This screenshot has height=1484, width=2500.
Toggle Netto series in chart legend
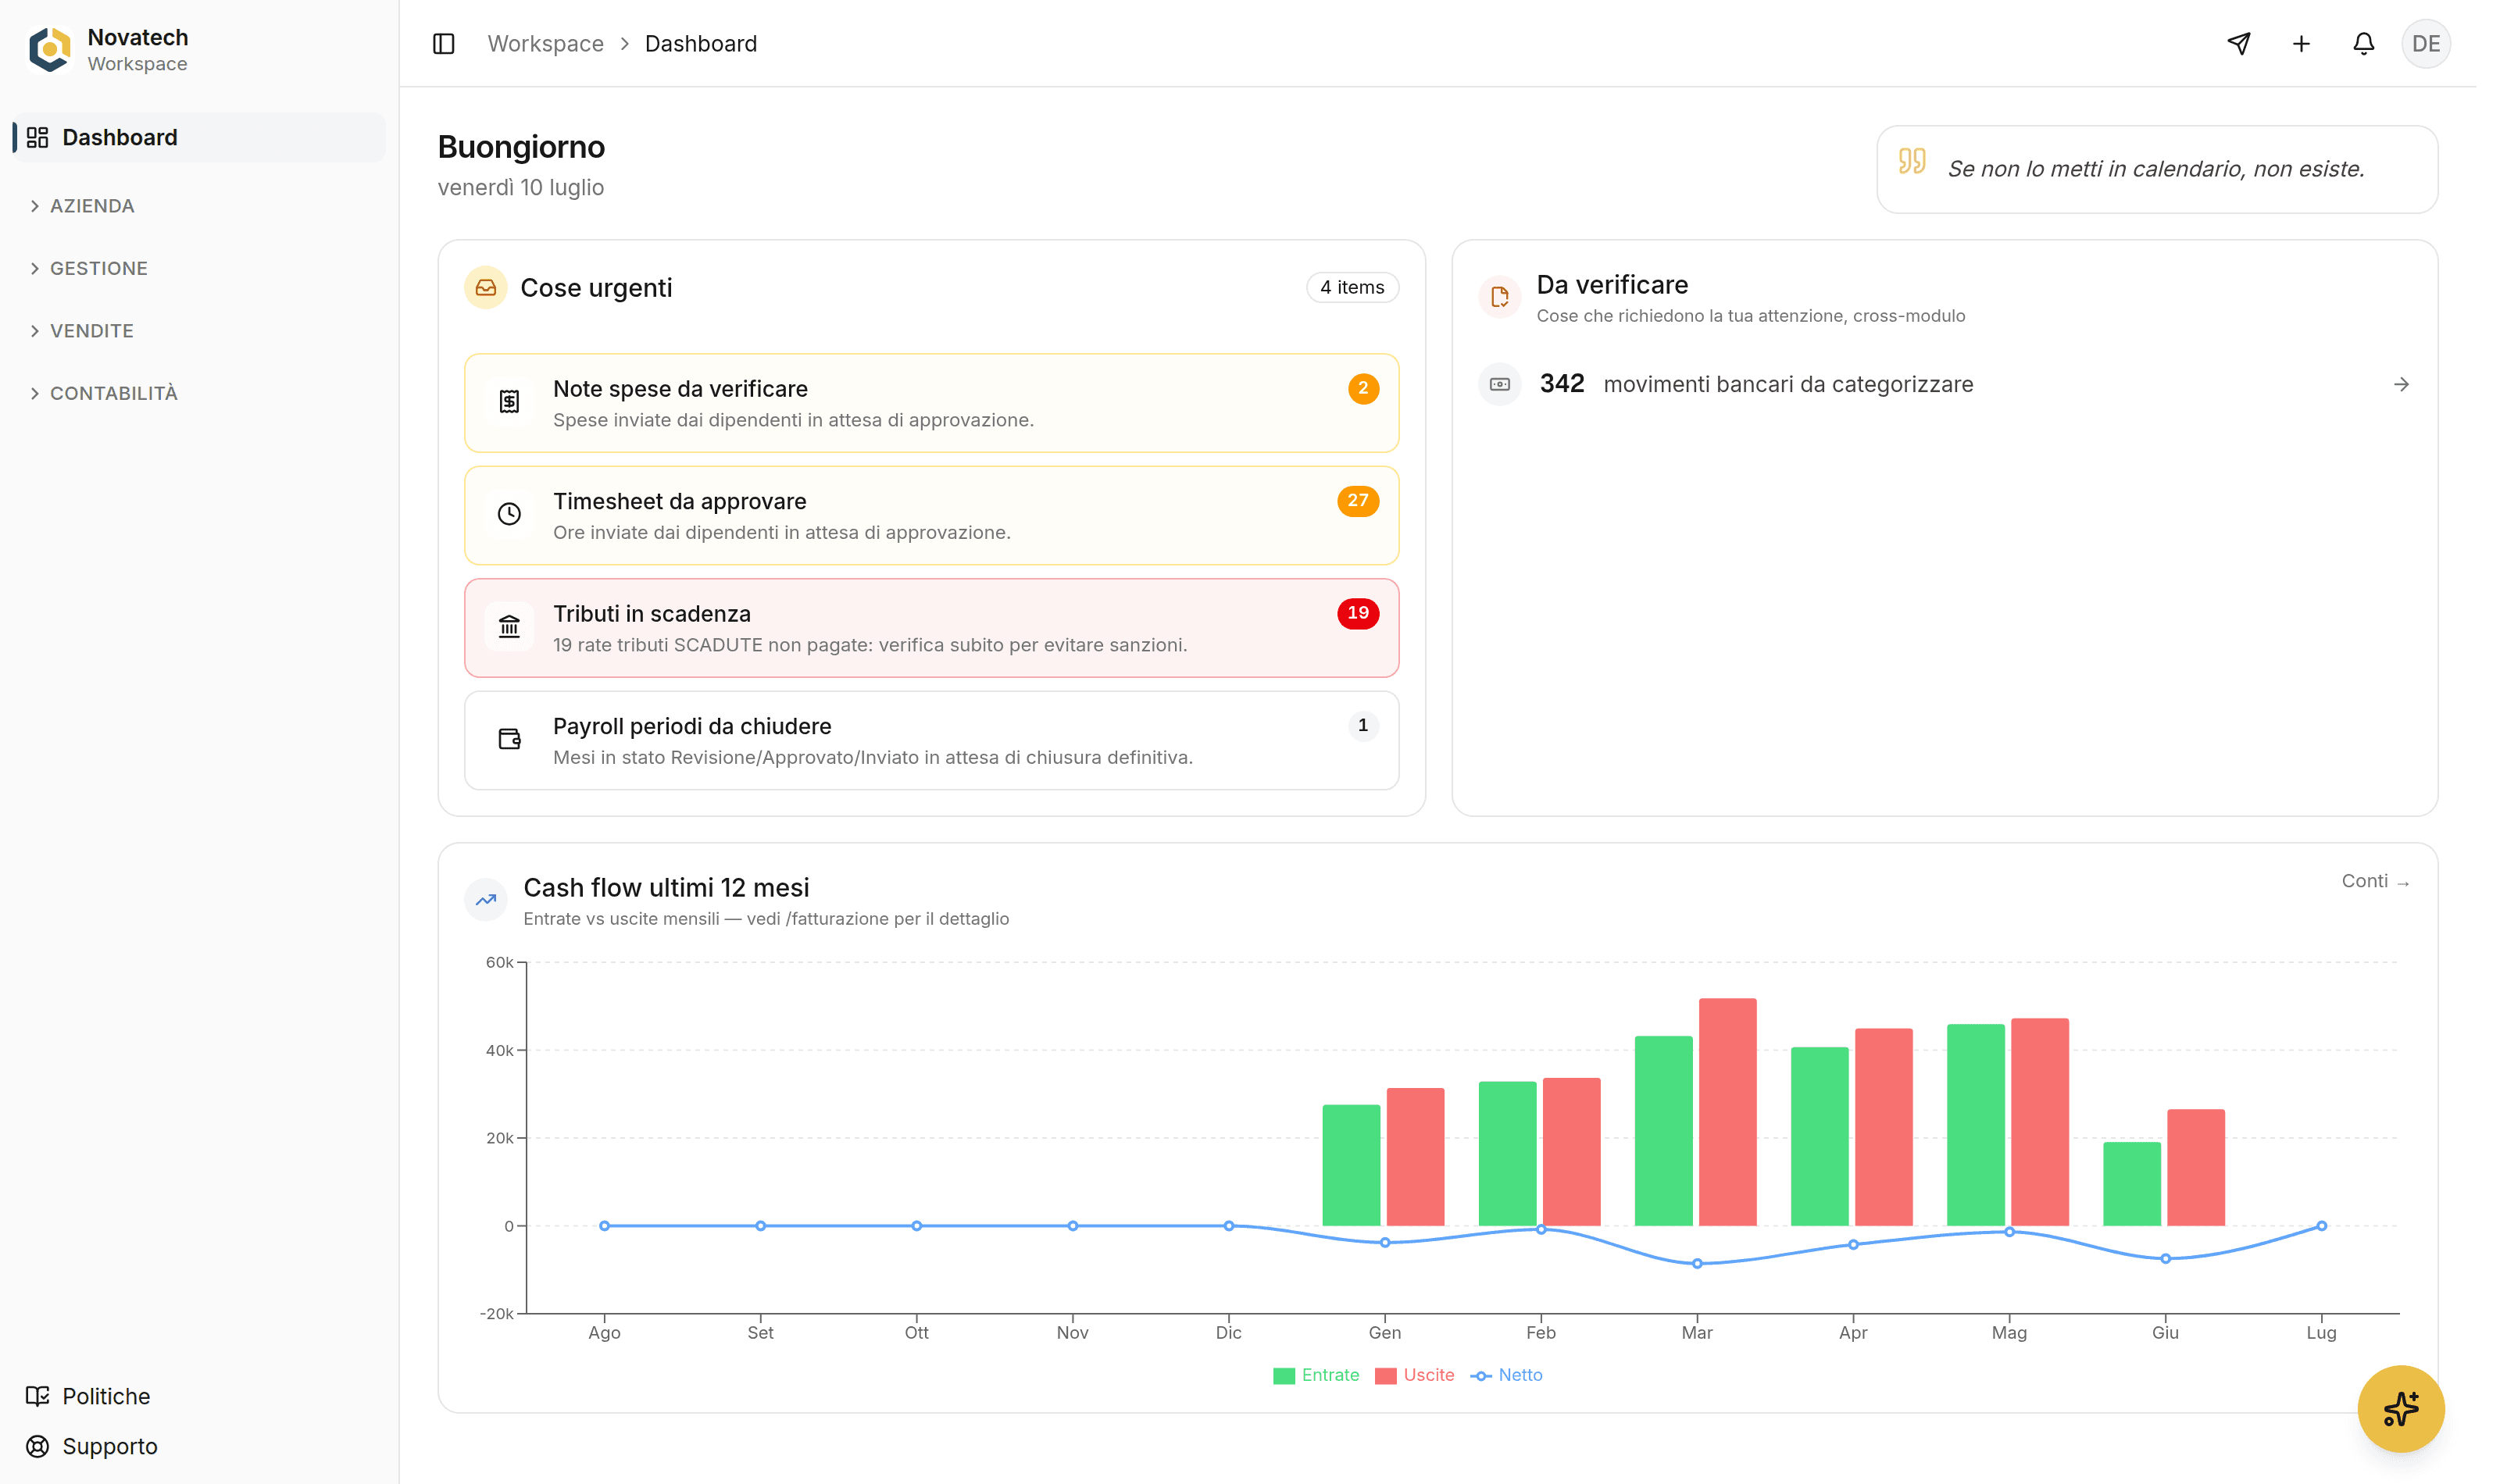(x=1507, y=1375)
